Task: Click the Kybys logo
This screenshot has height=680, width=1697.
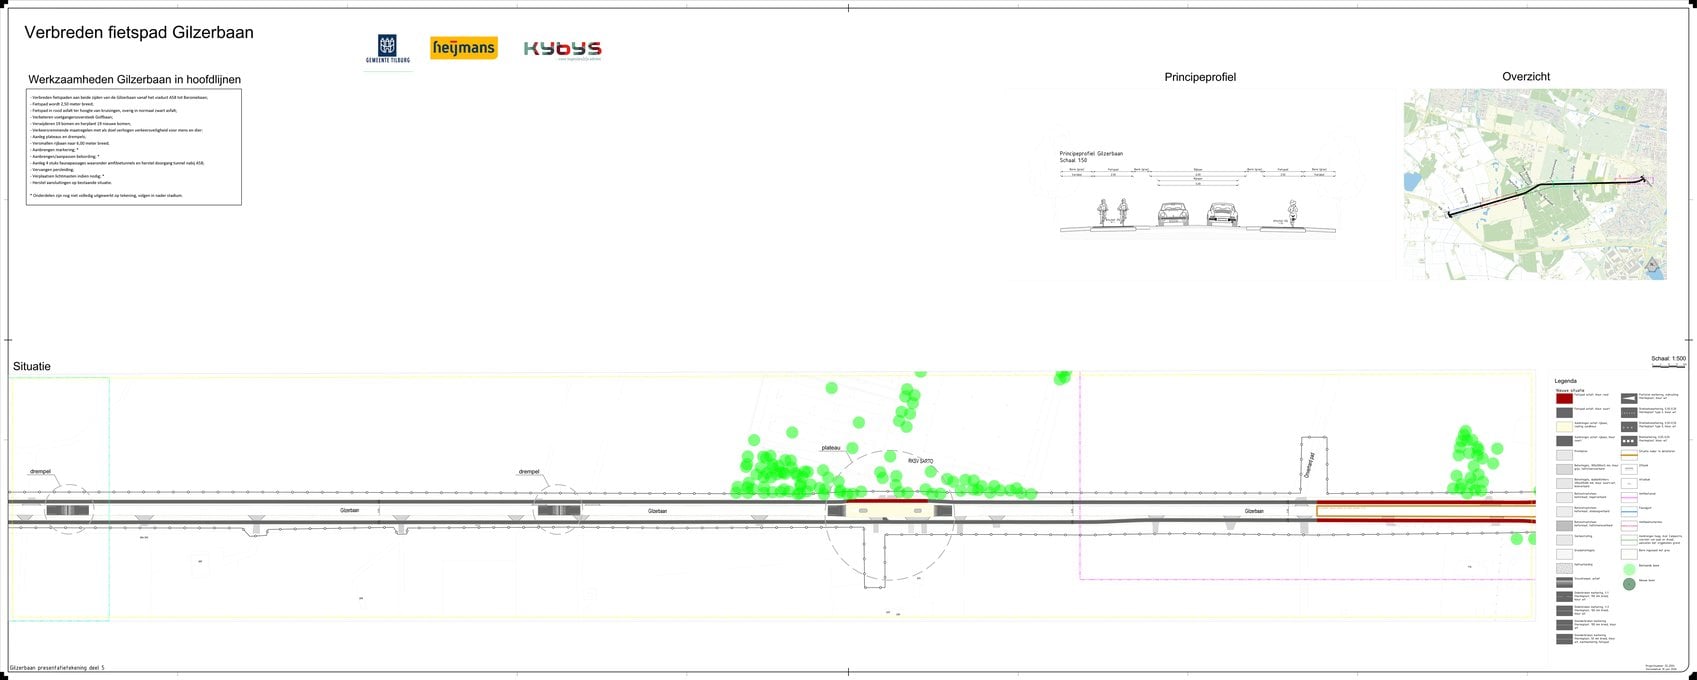Action: [563, 50]
